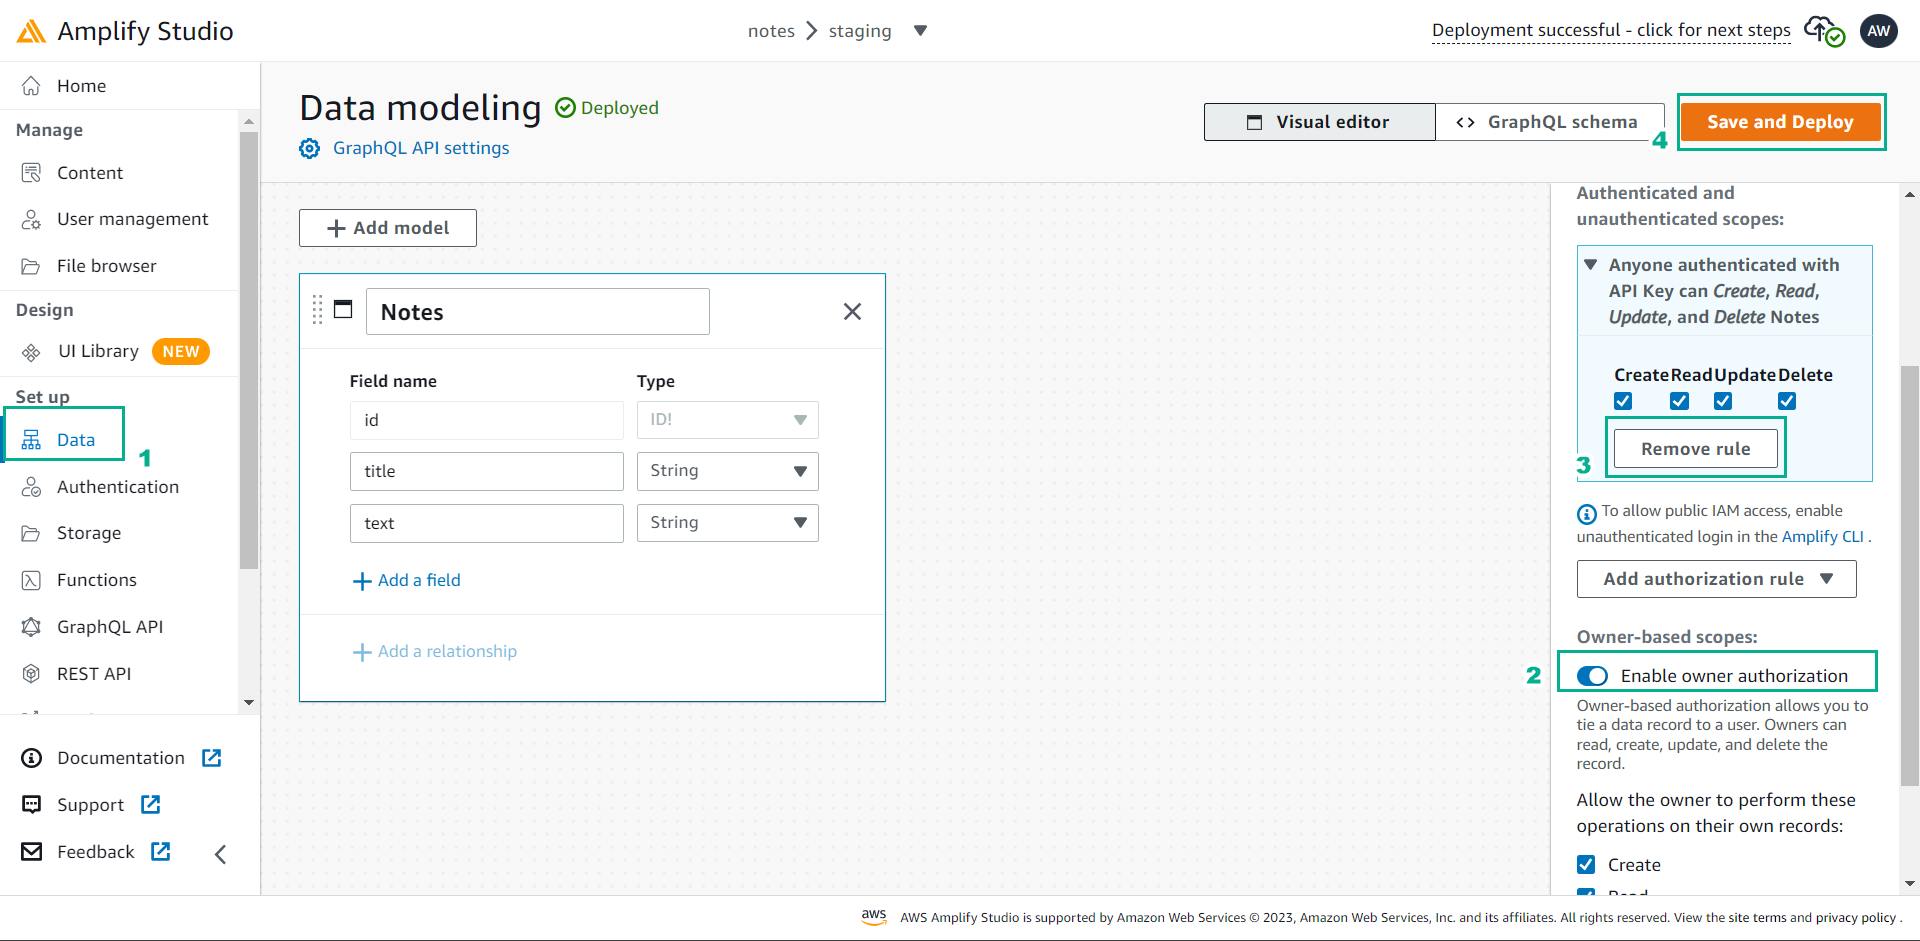
Task: Click Add a relationship link
Action: pyautogui.click(x=435, y=651)
